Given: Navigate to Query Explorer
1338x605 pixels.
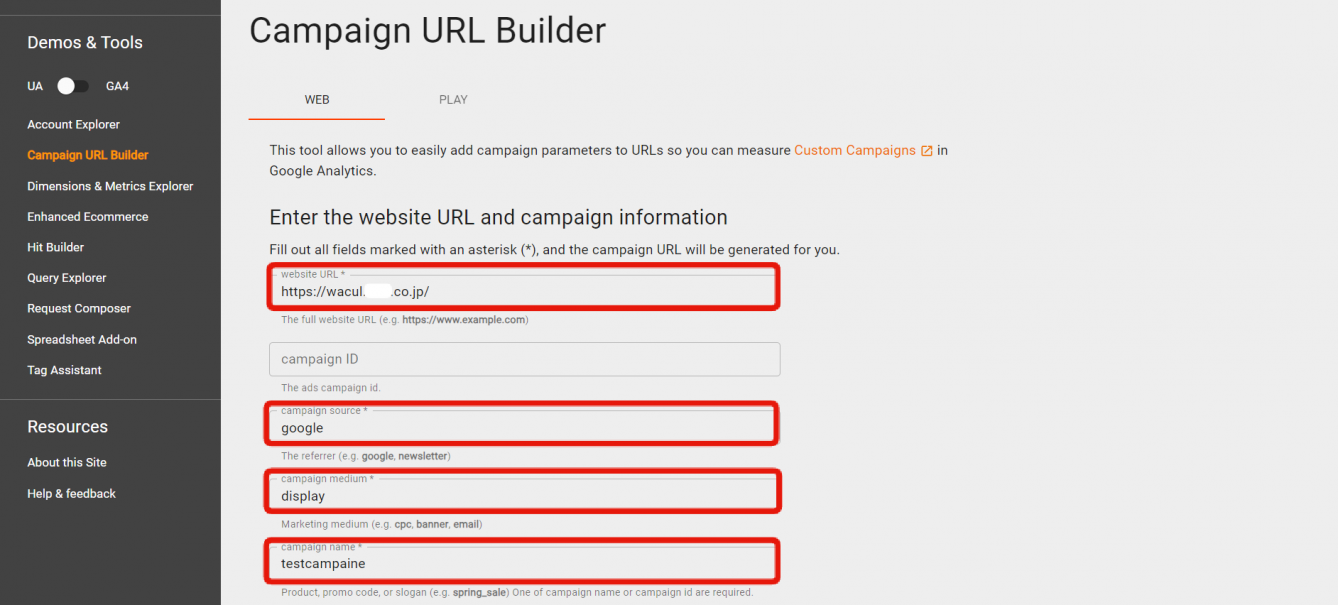Looking at the screenshot, I should coord(67,278).
